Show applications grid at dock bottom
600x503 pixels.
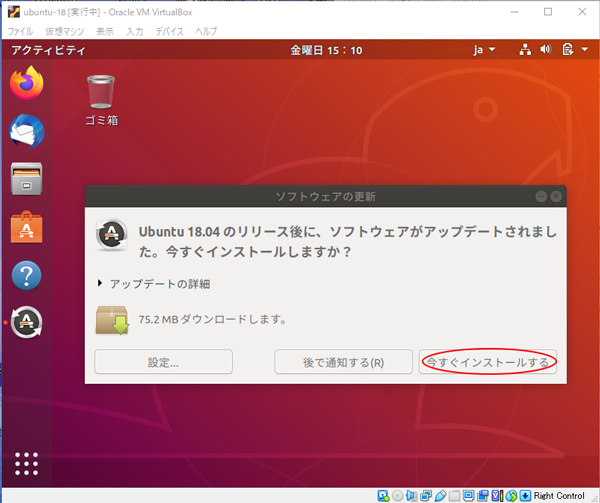tap(26, 464)
